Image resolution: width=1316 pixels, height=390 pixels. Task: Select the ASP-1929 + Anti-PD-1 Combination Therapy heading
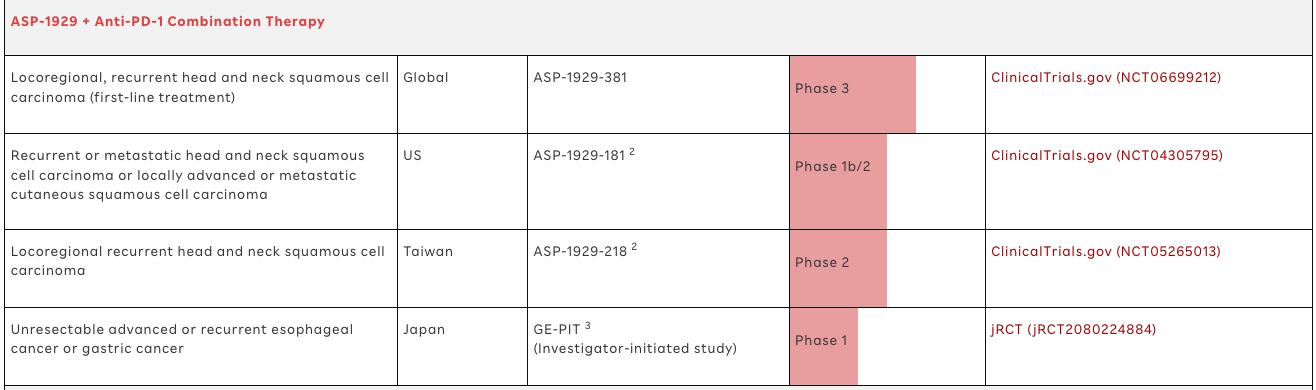pos(168,21)
